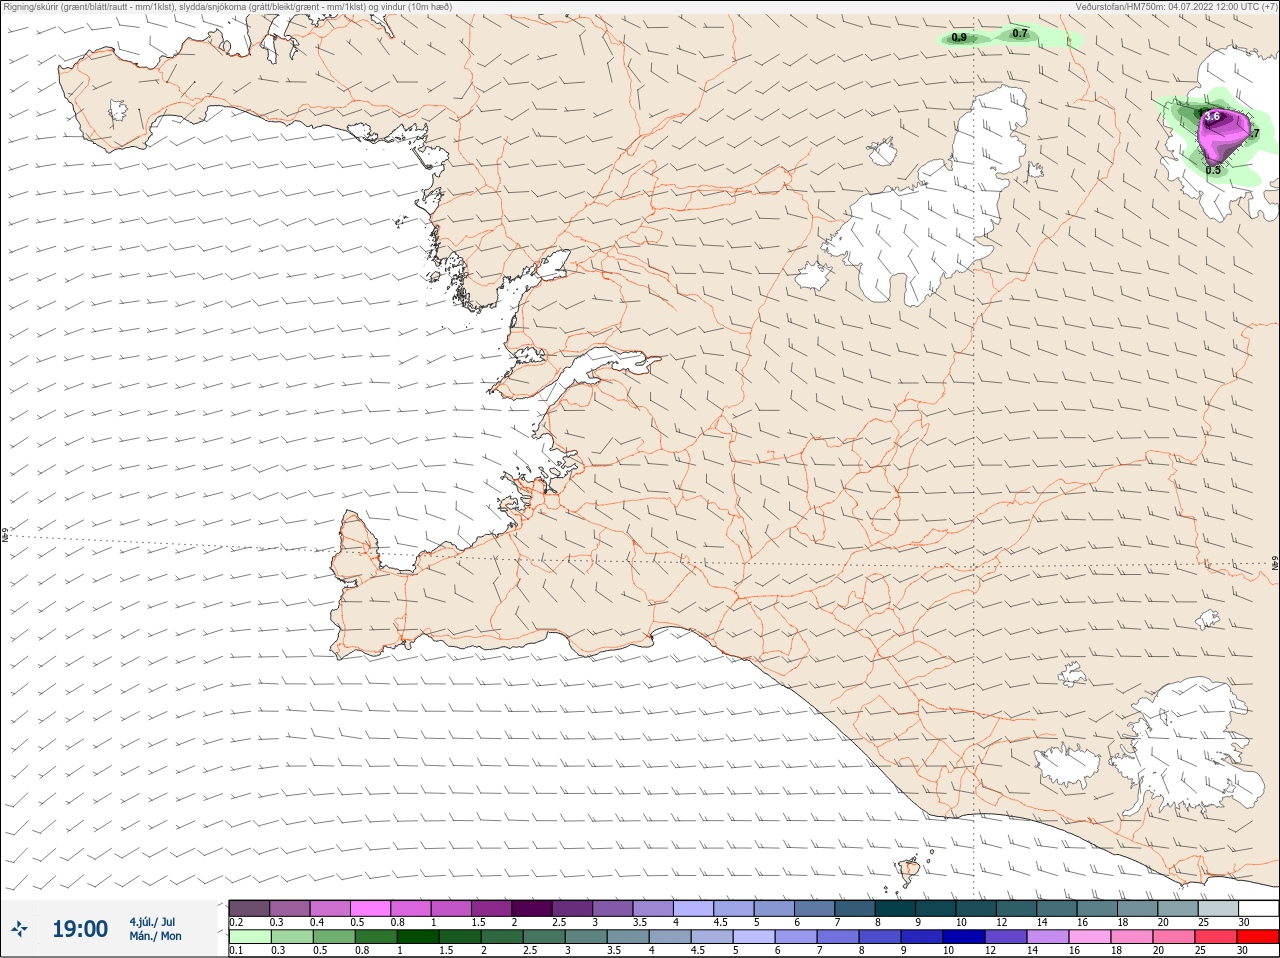Click the 0.9 precipitation value on the map
This screenshot has width=1280, height=958.
tap(959, 38)
